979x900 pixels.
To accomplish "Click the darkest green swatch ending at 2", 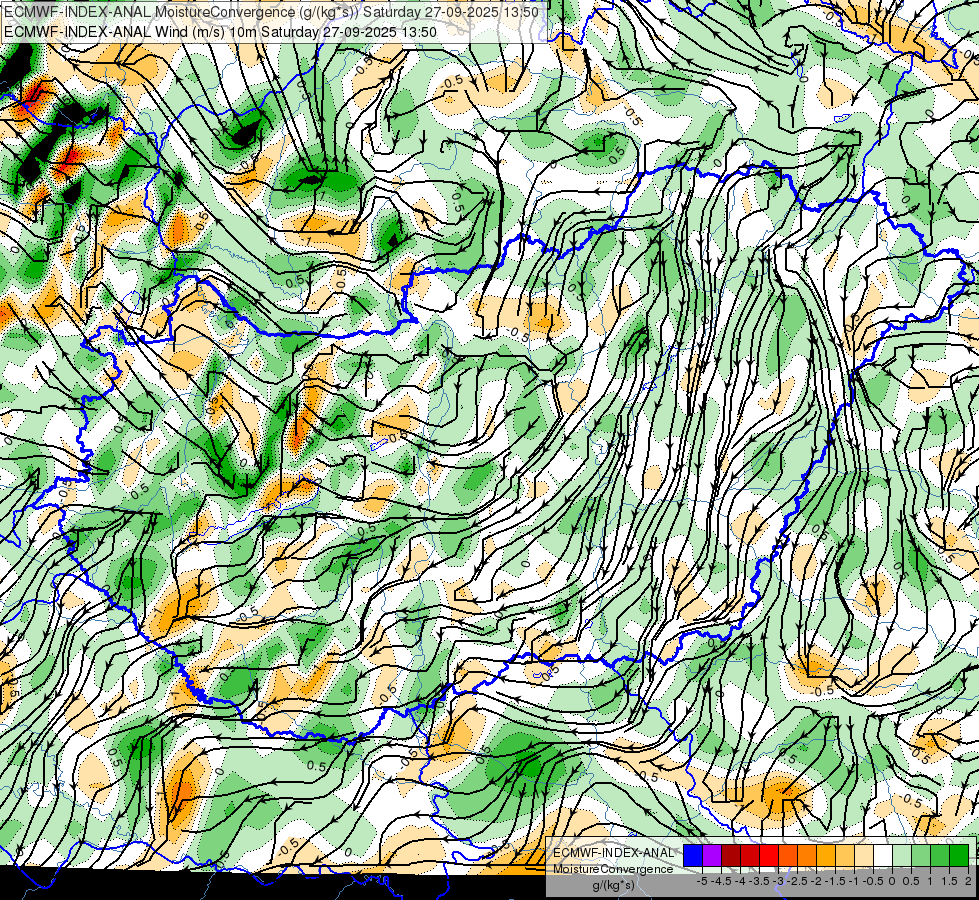I will [x=959, y=855].
